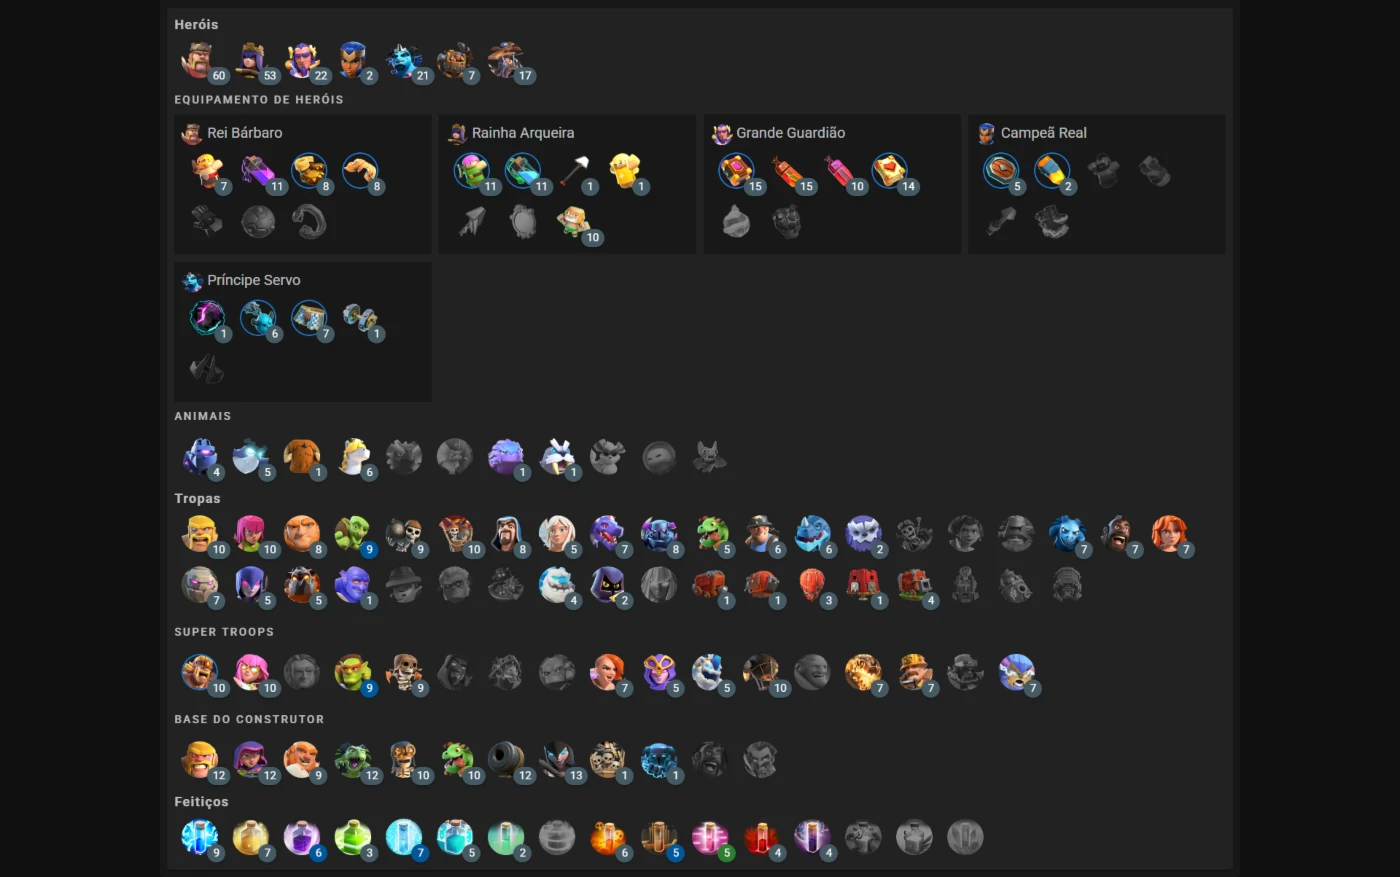Open the Rage Vial equipment level 11
1400x877 pixels.
pyautogui.click(x=258, y=171)
